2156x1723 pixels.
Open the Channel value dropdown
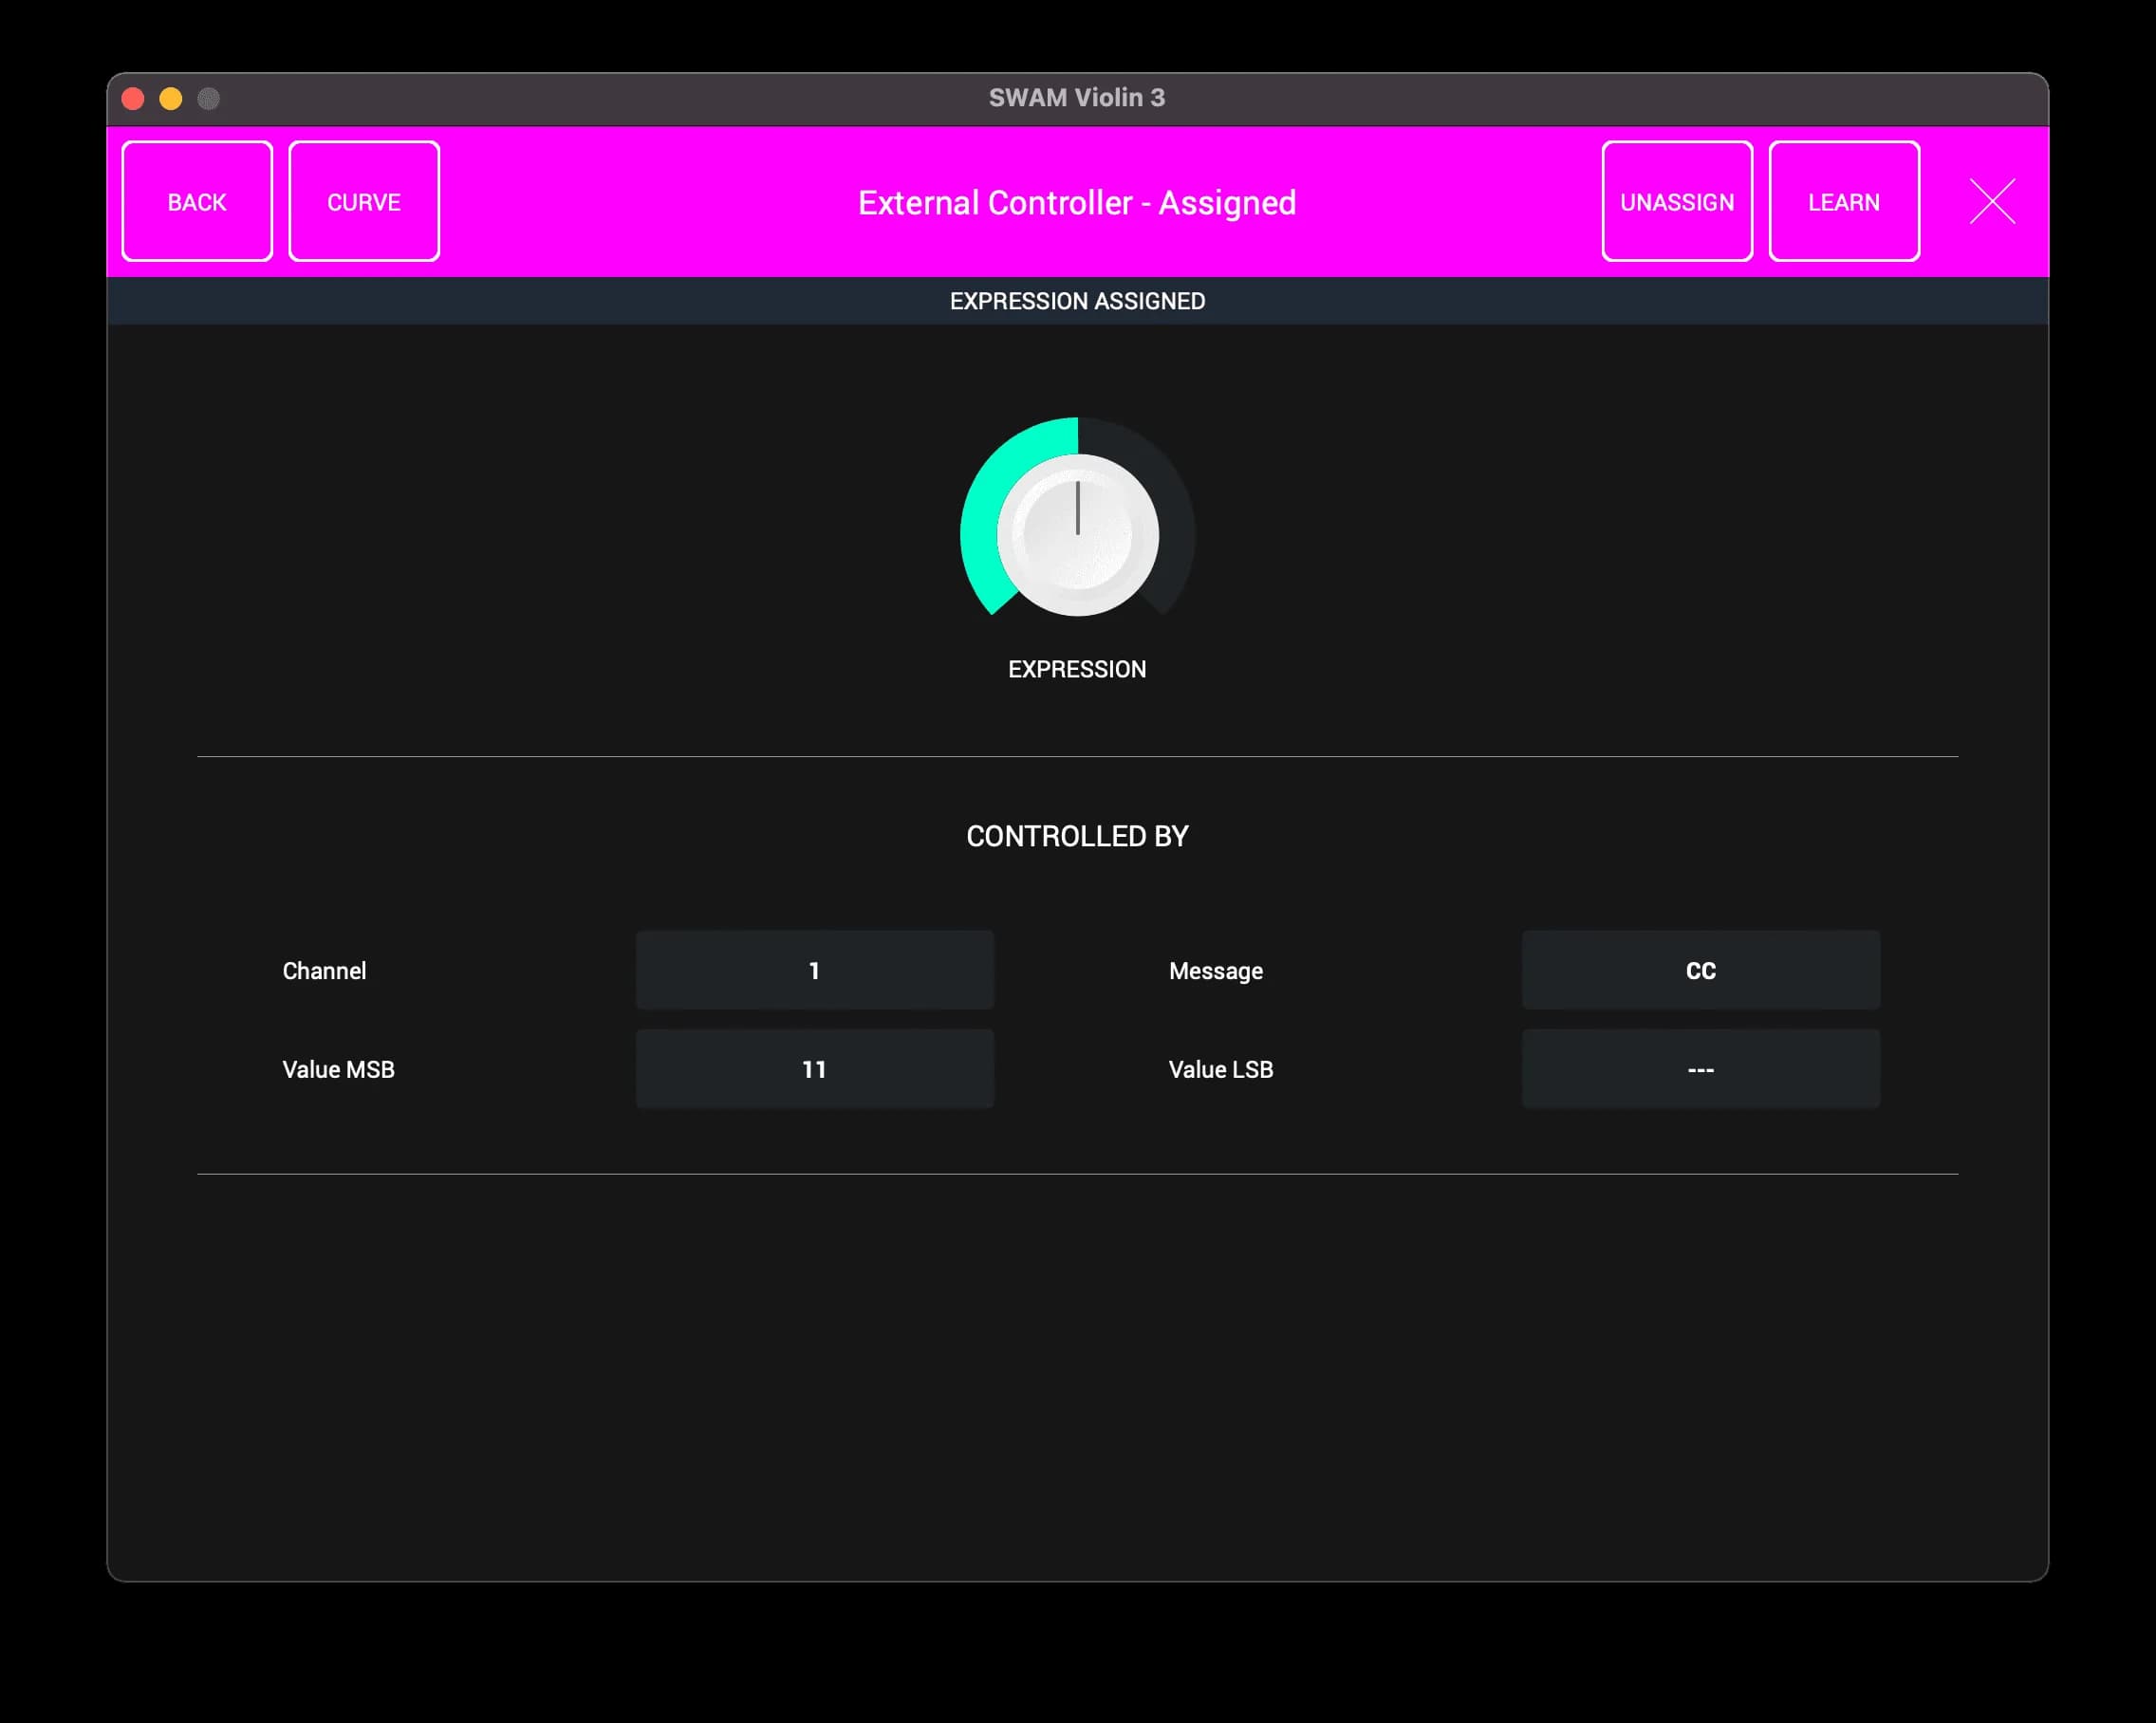[x=814, y=970]
